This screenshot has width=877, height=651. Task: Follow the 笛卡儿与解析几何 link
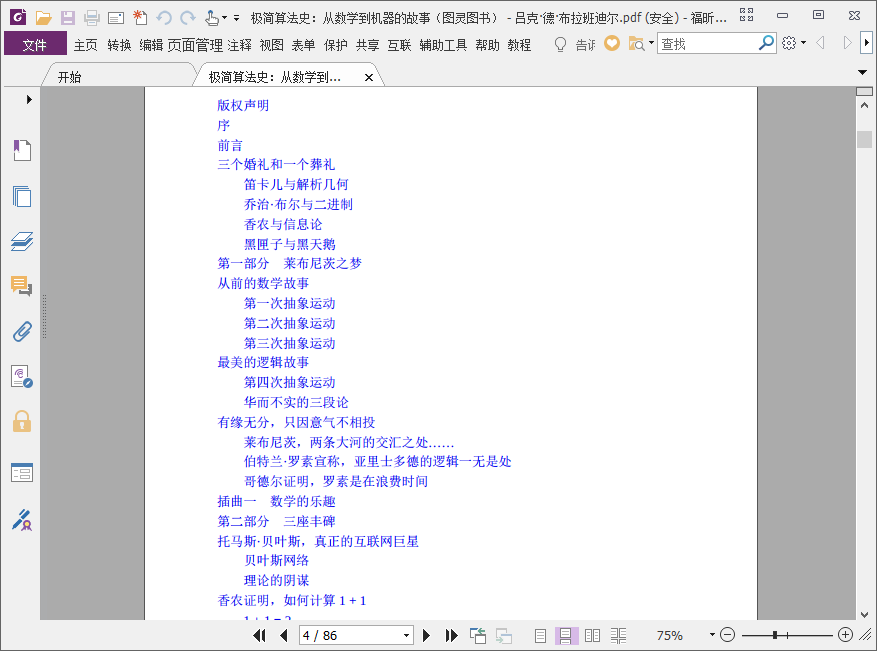(296, 184)
